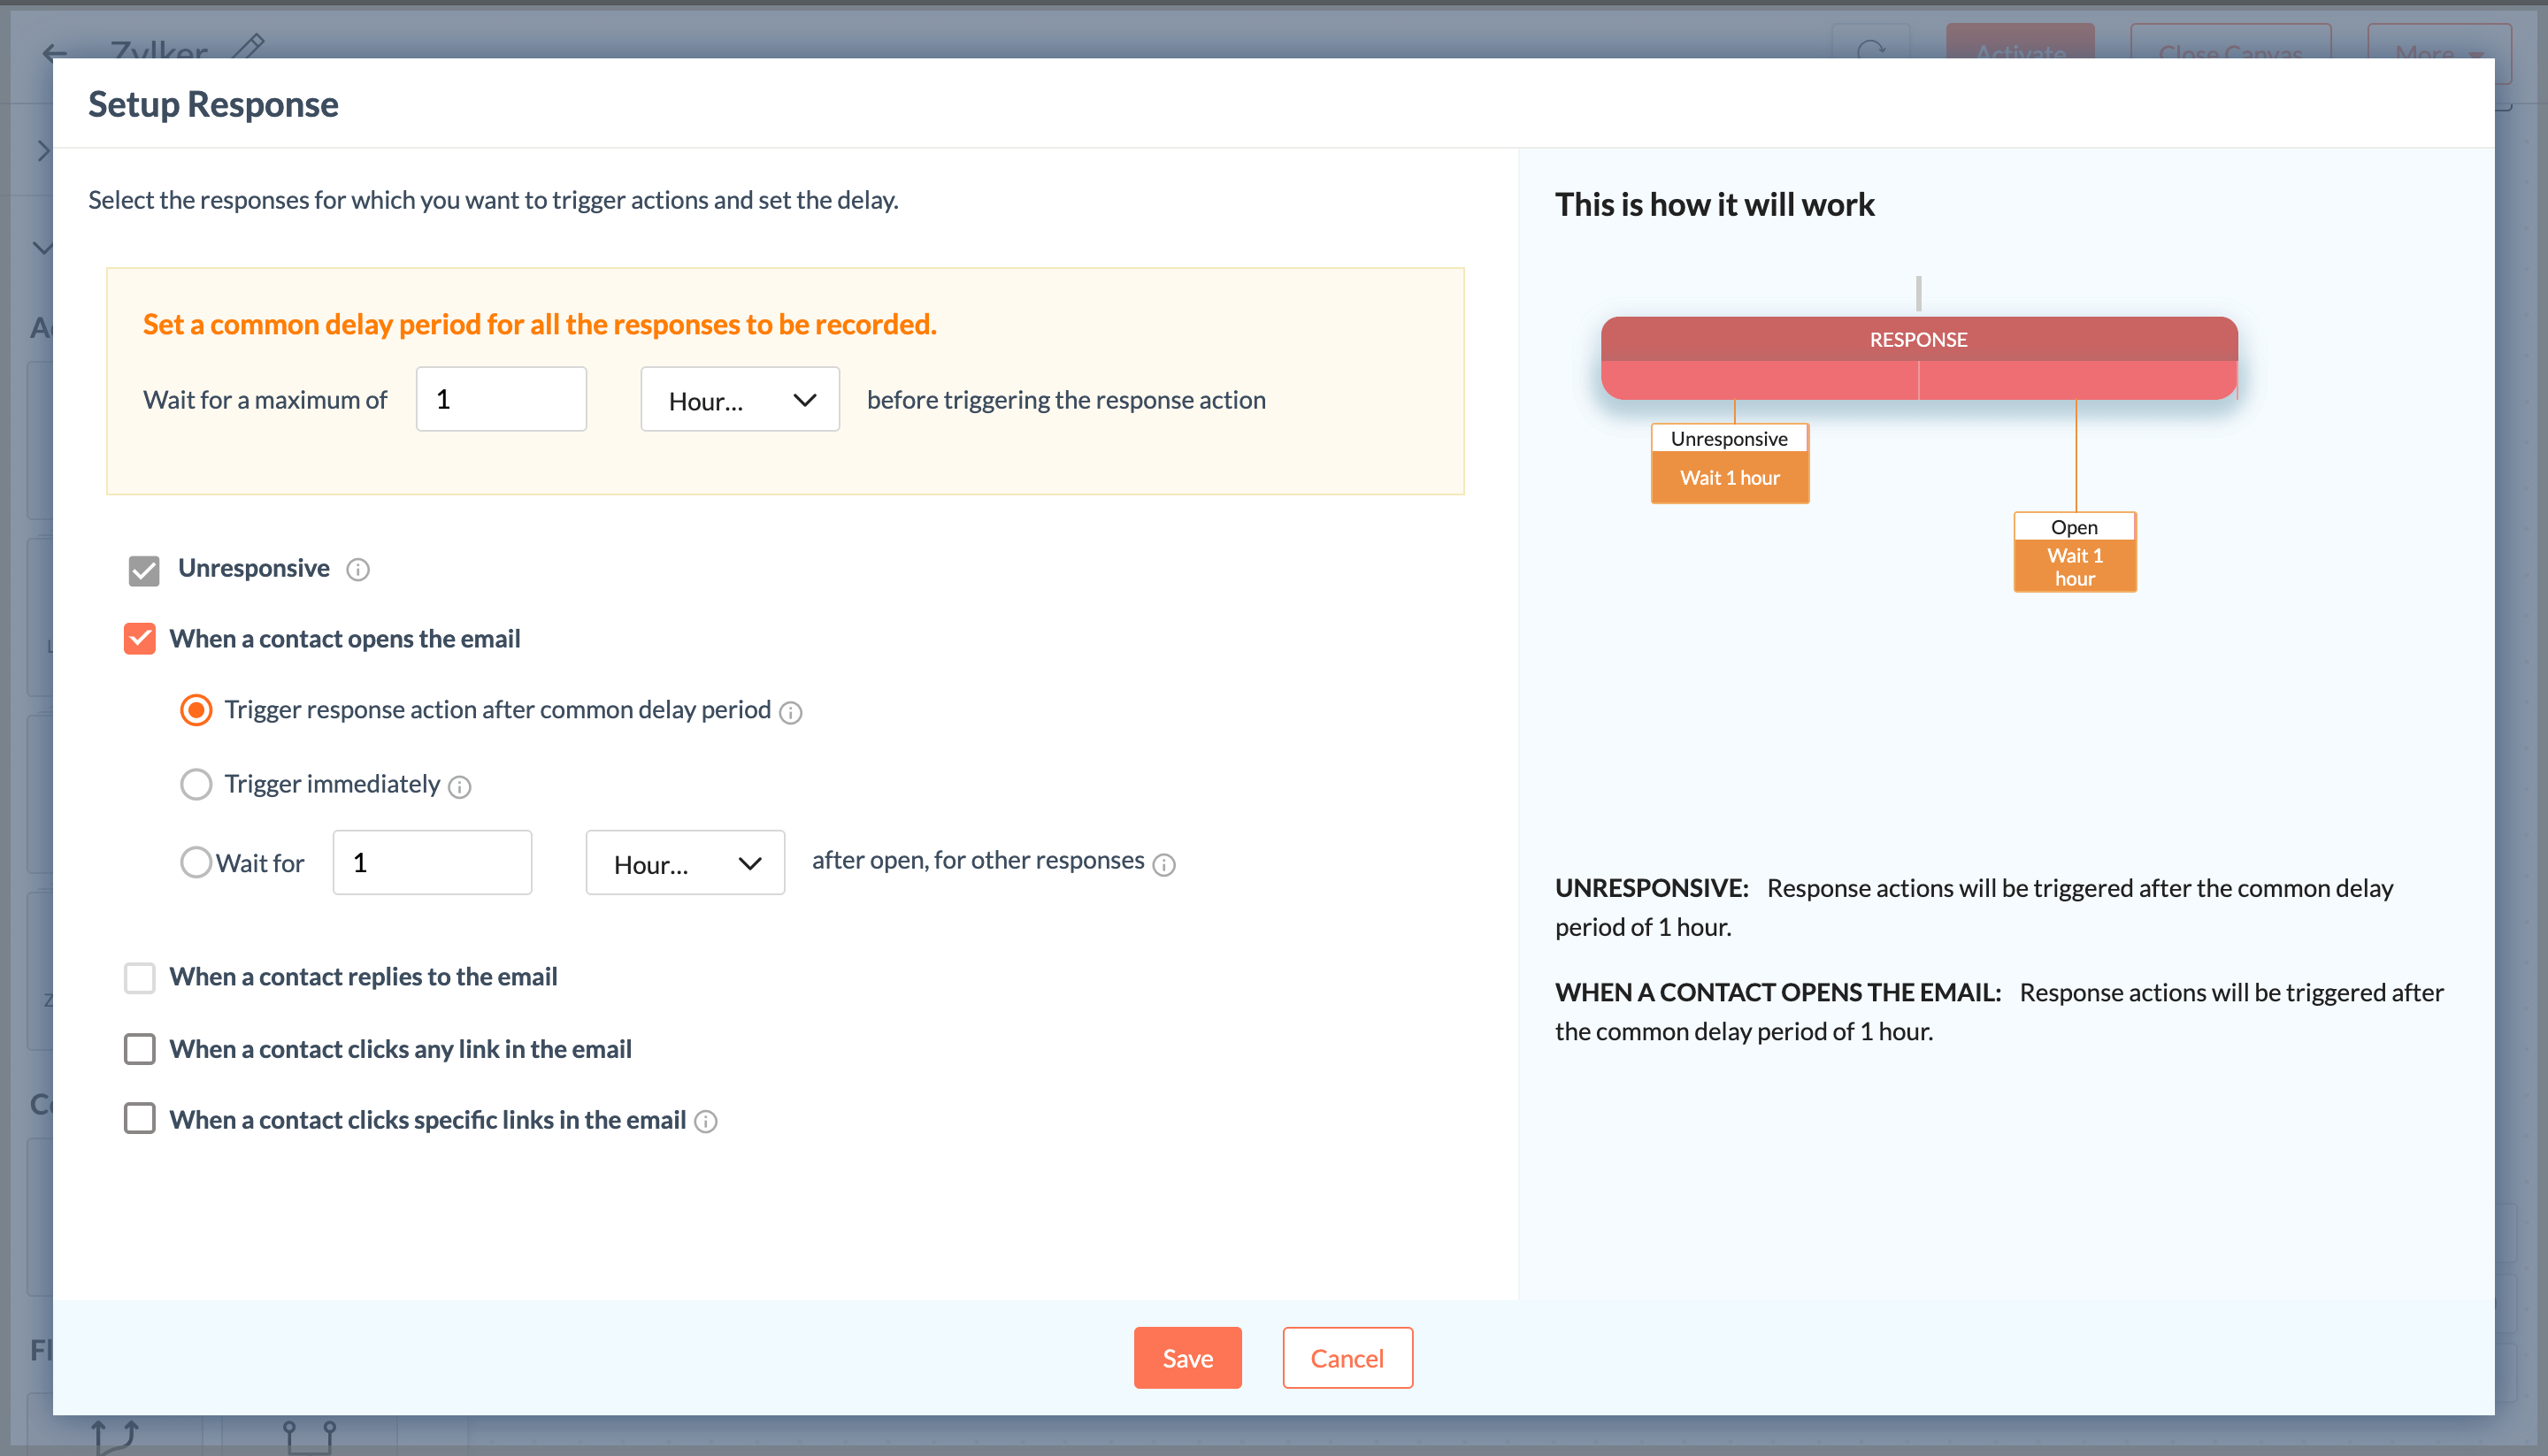Save the response setup

pos(1187,1357)
